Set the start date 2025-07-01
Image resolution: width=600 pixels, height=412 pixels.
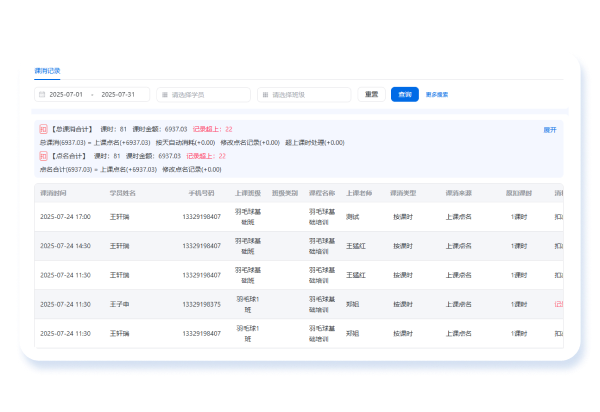click(x=66, y=94)
